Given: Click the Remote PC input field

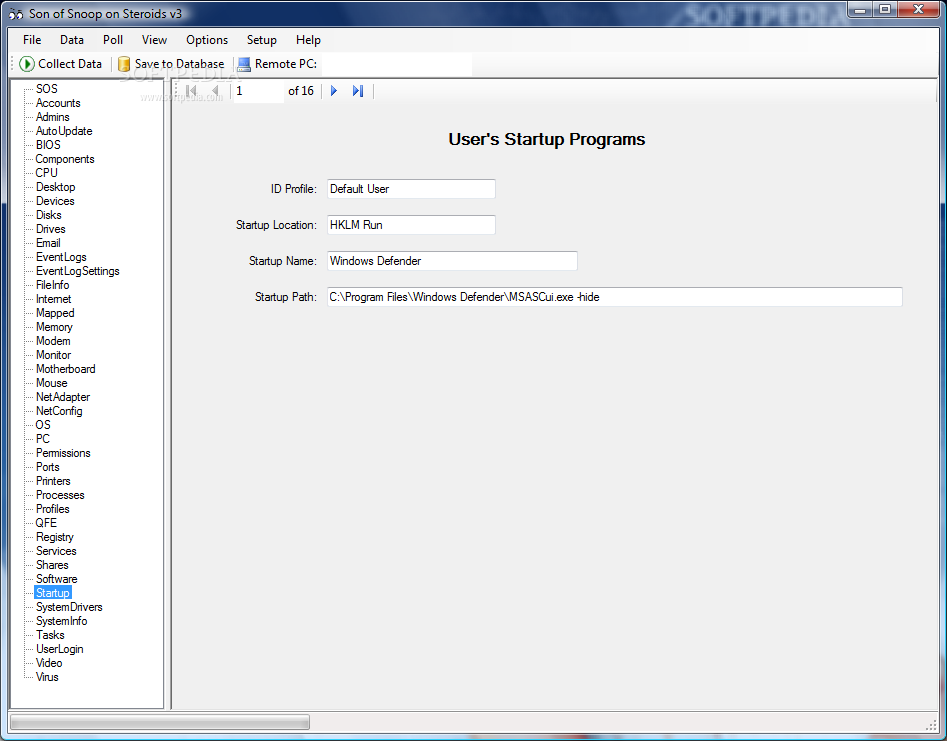Looking at the screenshot, I should 396,64.
